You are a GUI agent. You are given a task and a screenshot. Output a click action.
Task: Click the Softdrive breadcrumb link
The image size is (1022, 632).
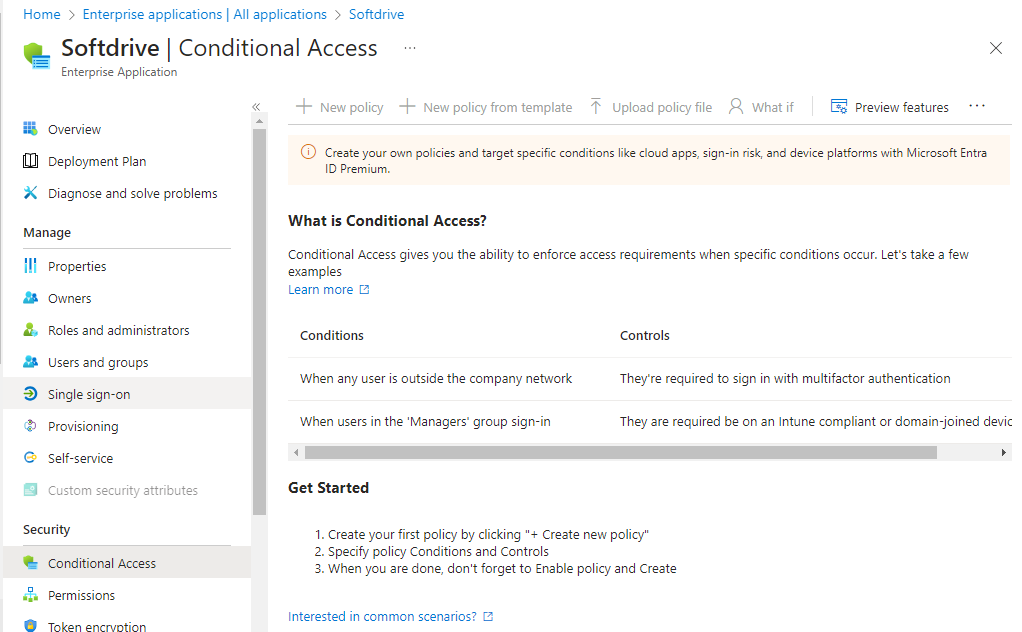coord(376,14)
